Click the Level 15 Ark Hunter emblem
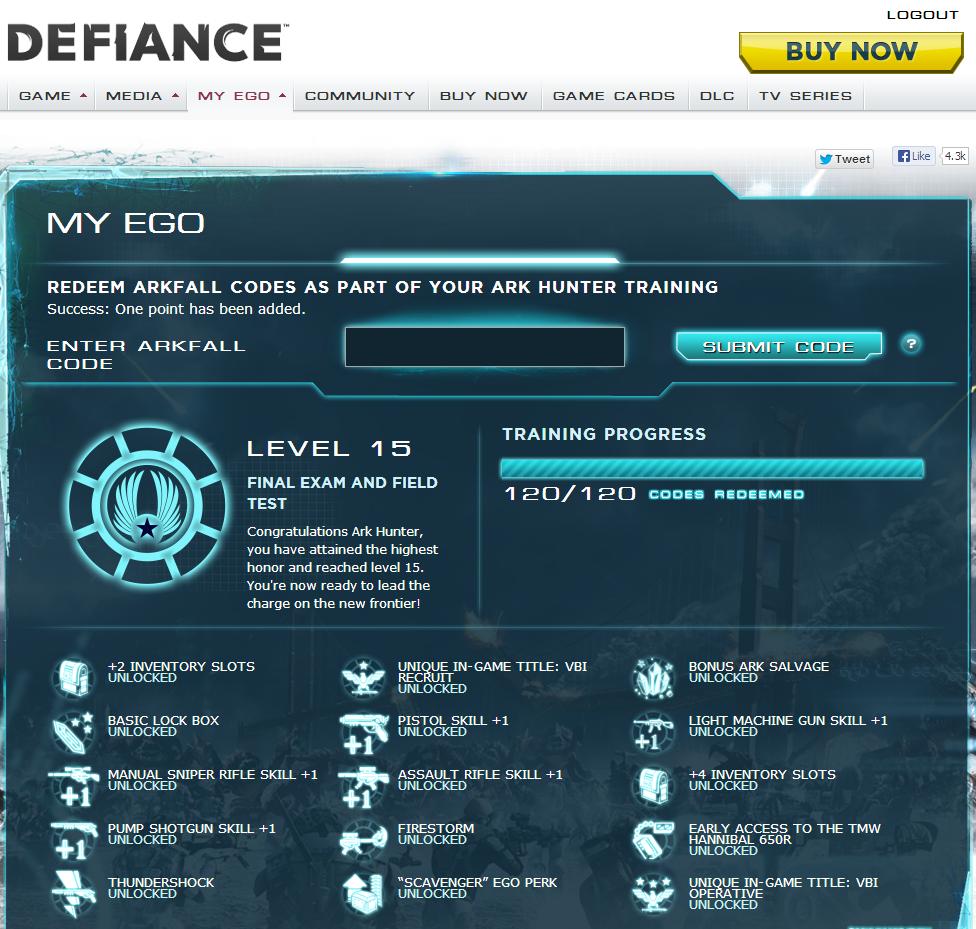 147,506
